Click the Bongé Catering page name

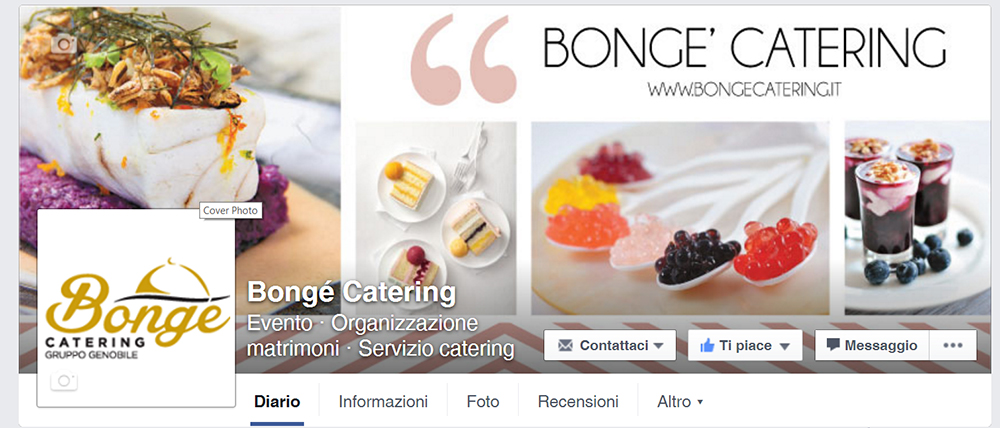point(351,293)
